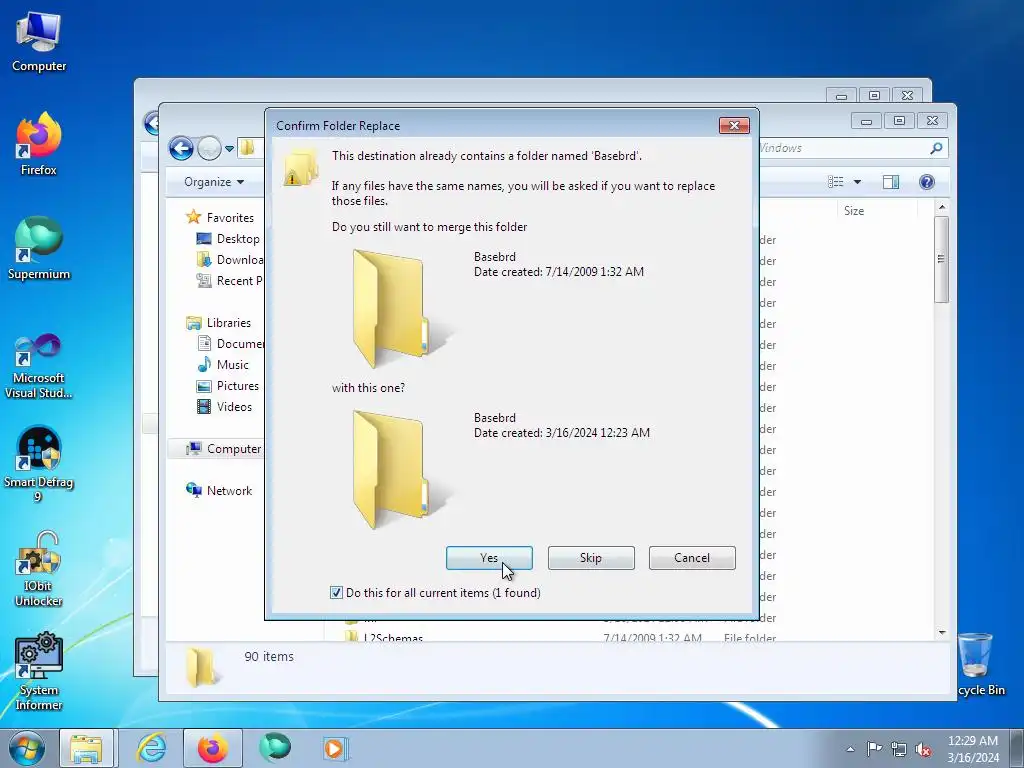Open Explorer help button
The height and width of the screenshot is (768, 1024).
click(927, 182)
